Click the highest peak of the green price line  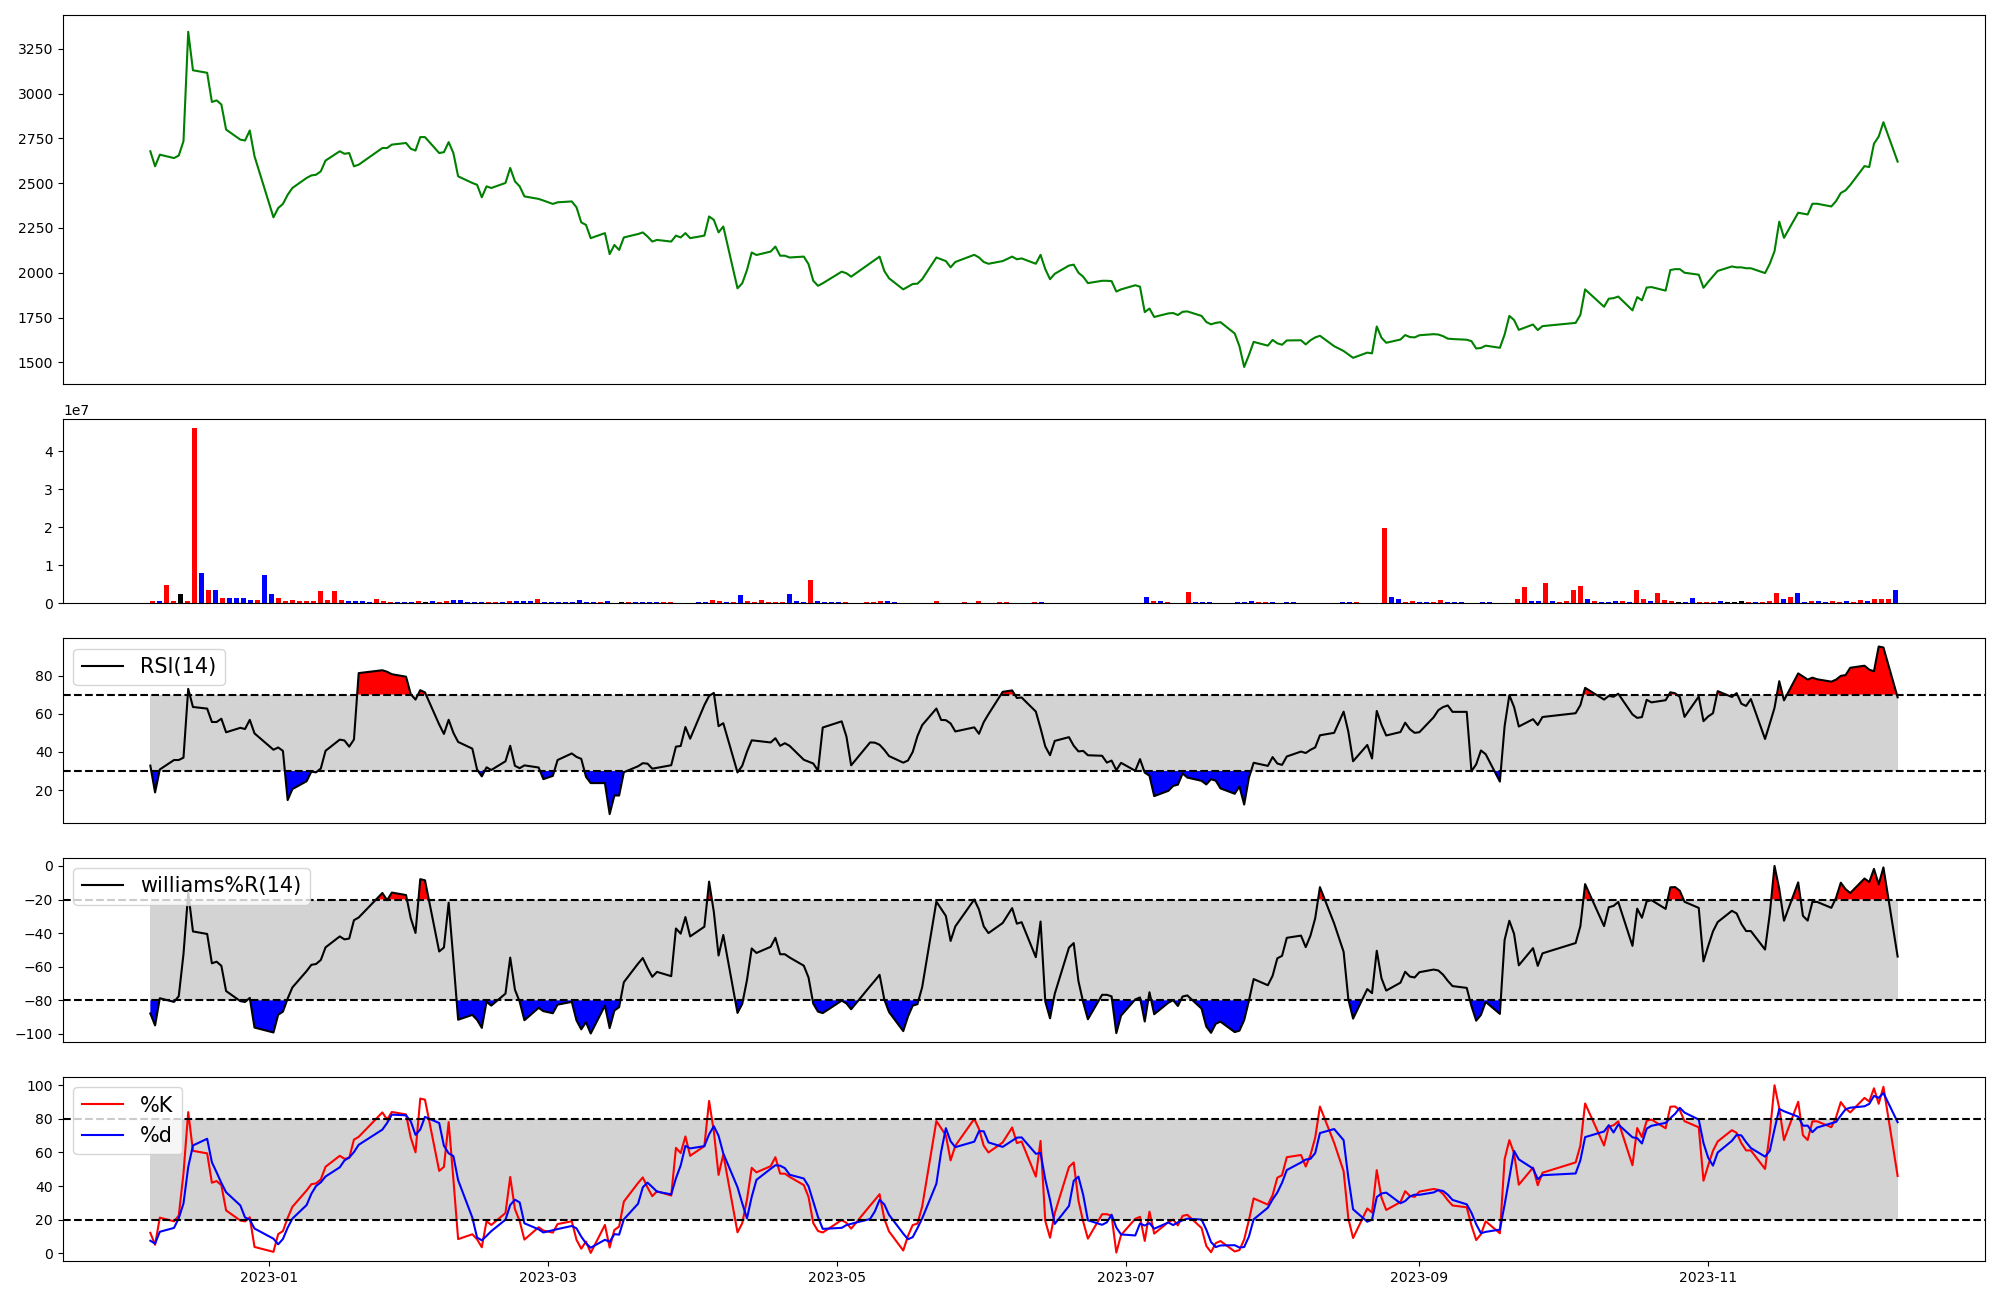(188, 33)
